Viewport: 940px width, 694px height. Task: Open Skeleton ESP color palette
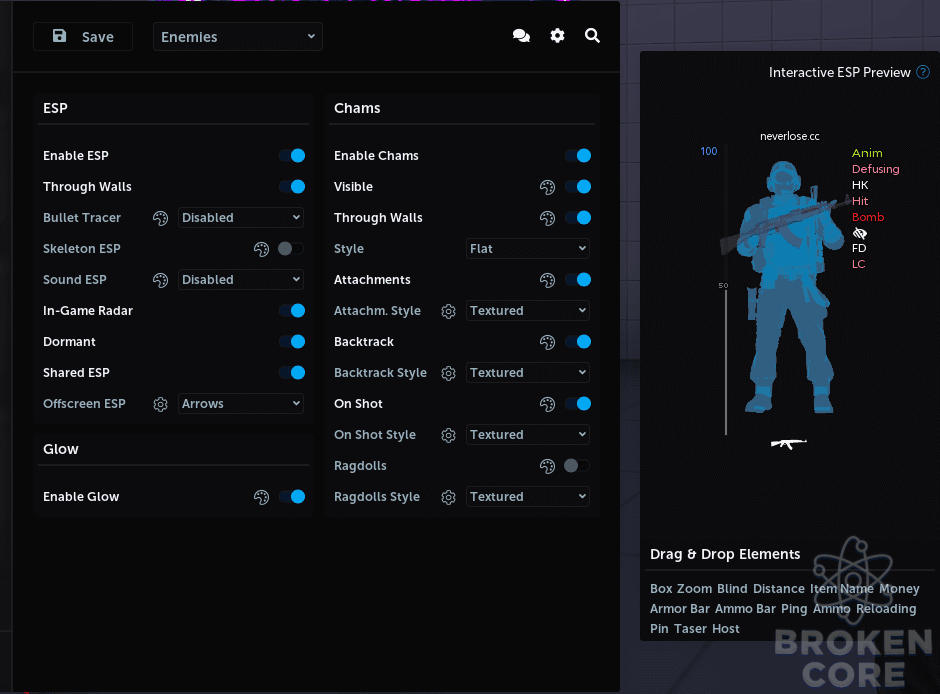(261, 249)
